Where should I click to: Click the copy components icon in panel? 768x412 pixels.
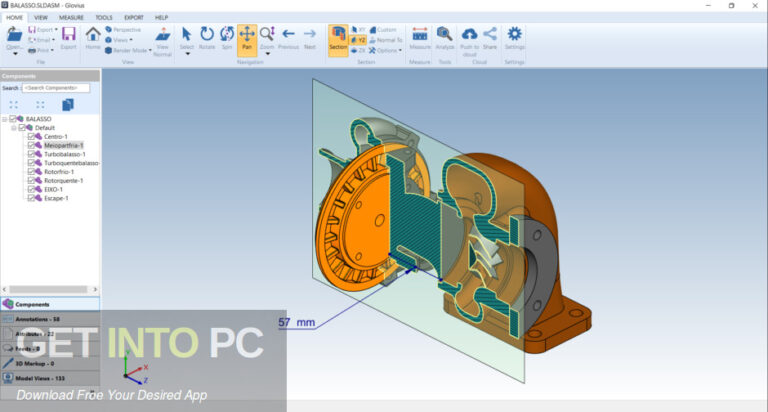[x=68, y=104]
